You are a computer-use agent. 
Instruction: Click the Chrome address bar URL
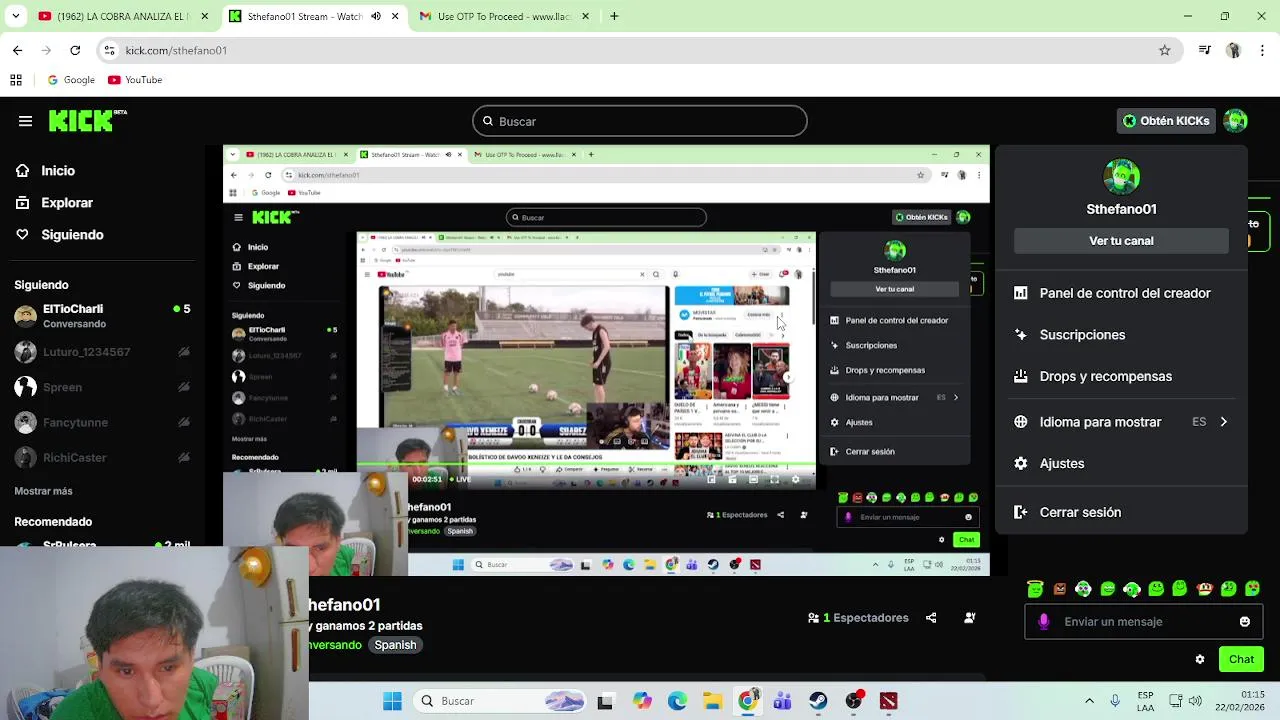click(176, 50)
